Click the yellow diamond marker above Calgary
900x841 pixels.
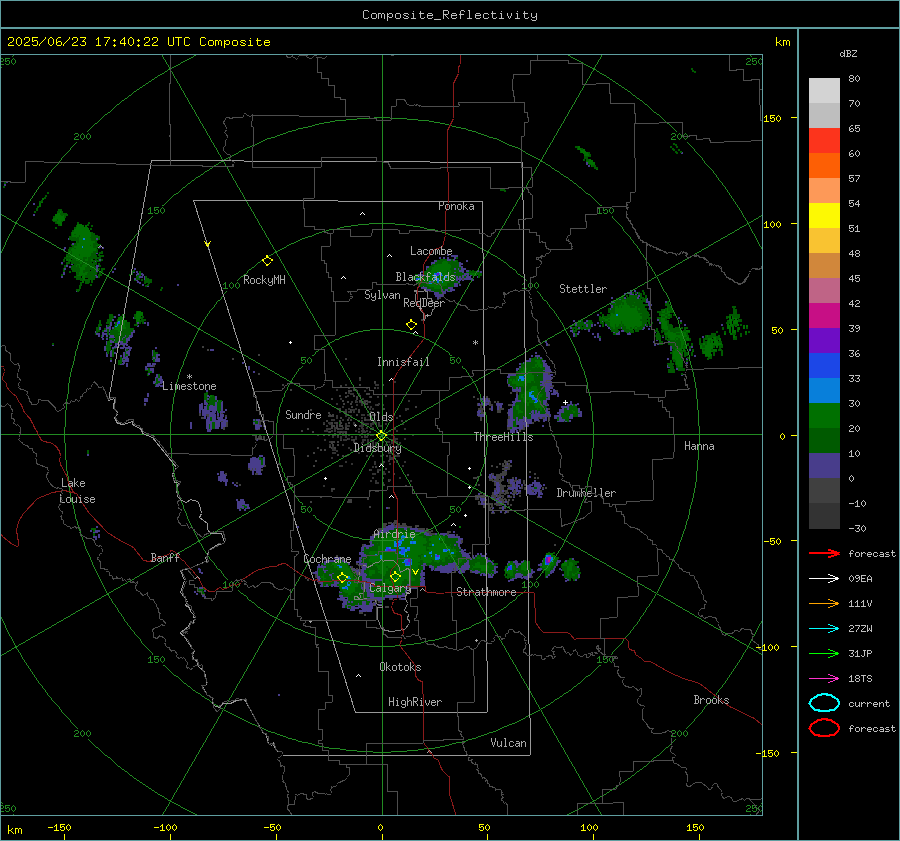coord(395,576)
